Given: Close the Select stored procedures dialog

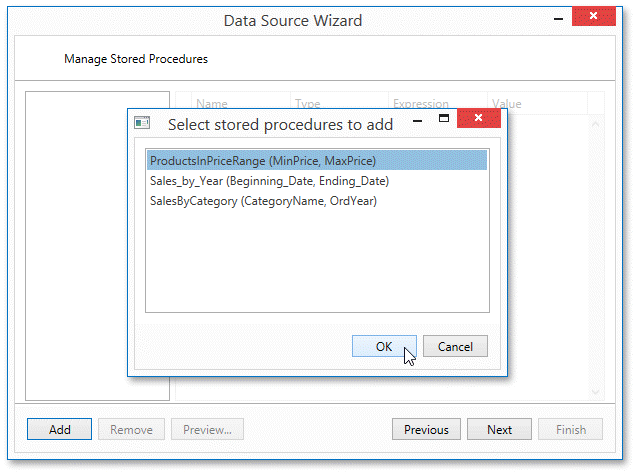Looking at the screenshot, I should pos(479,118).
